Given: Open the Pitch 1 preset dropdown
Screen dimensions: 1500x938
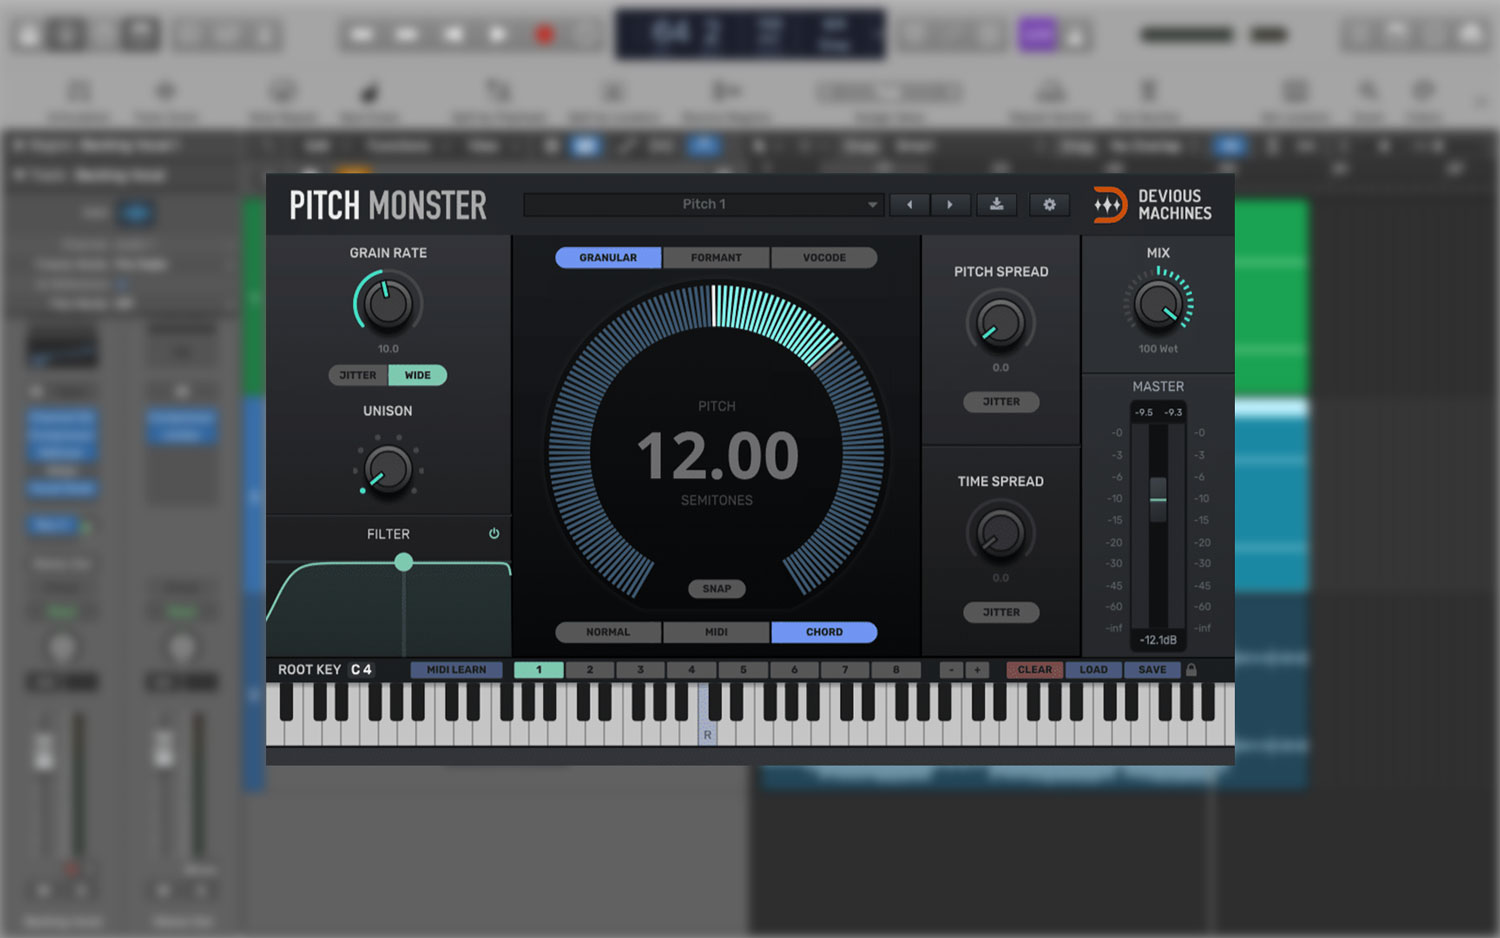Looking at the screenshot, I should click(703, 204).
